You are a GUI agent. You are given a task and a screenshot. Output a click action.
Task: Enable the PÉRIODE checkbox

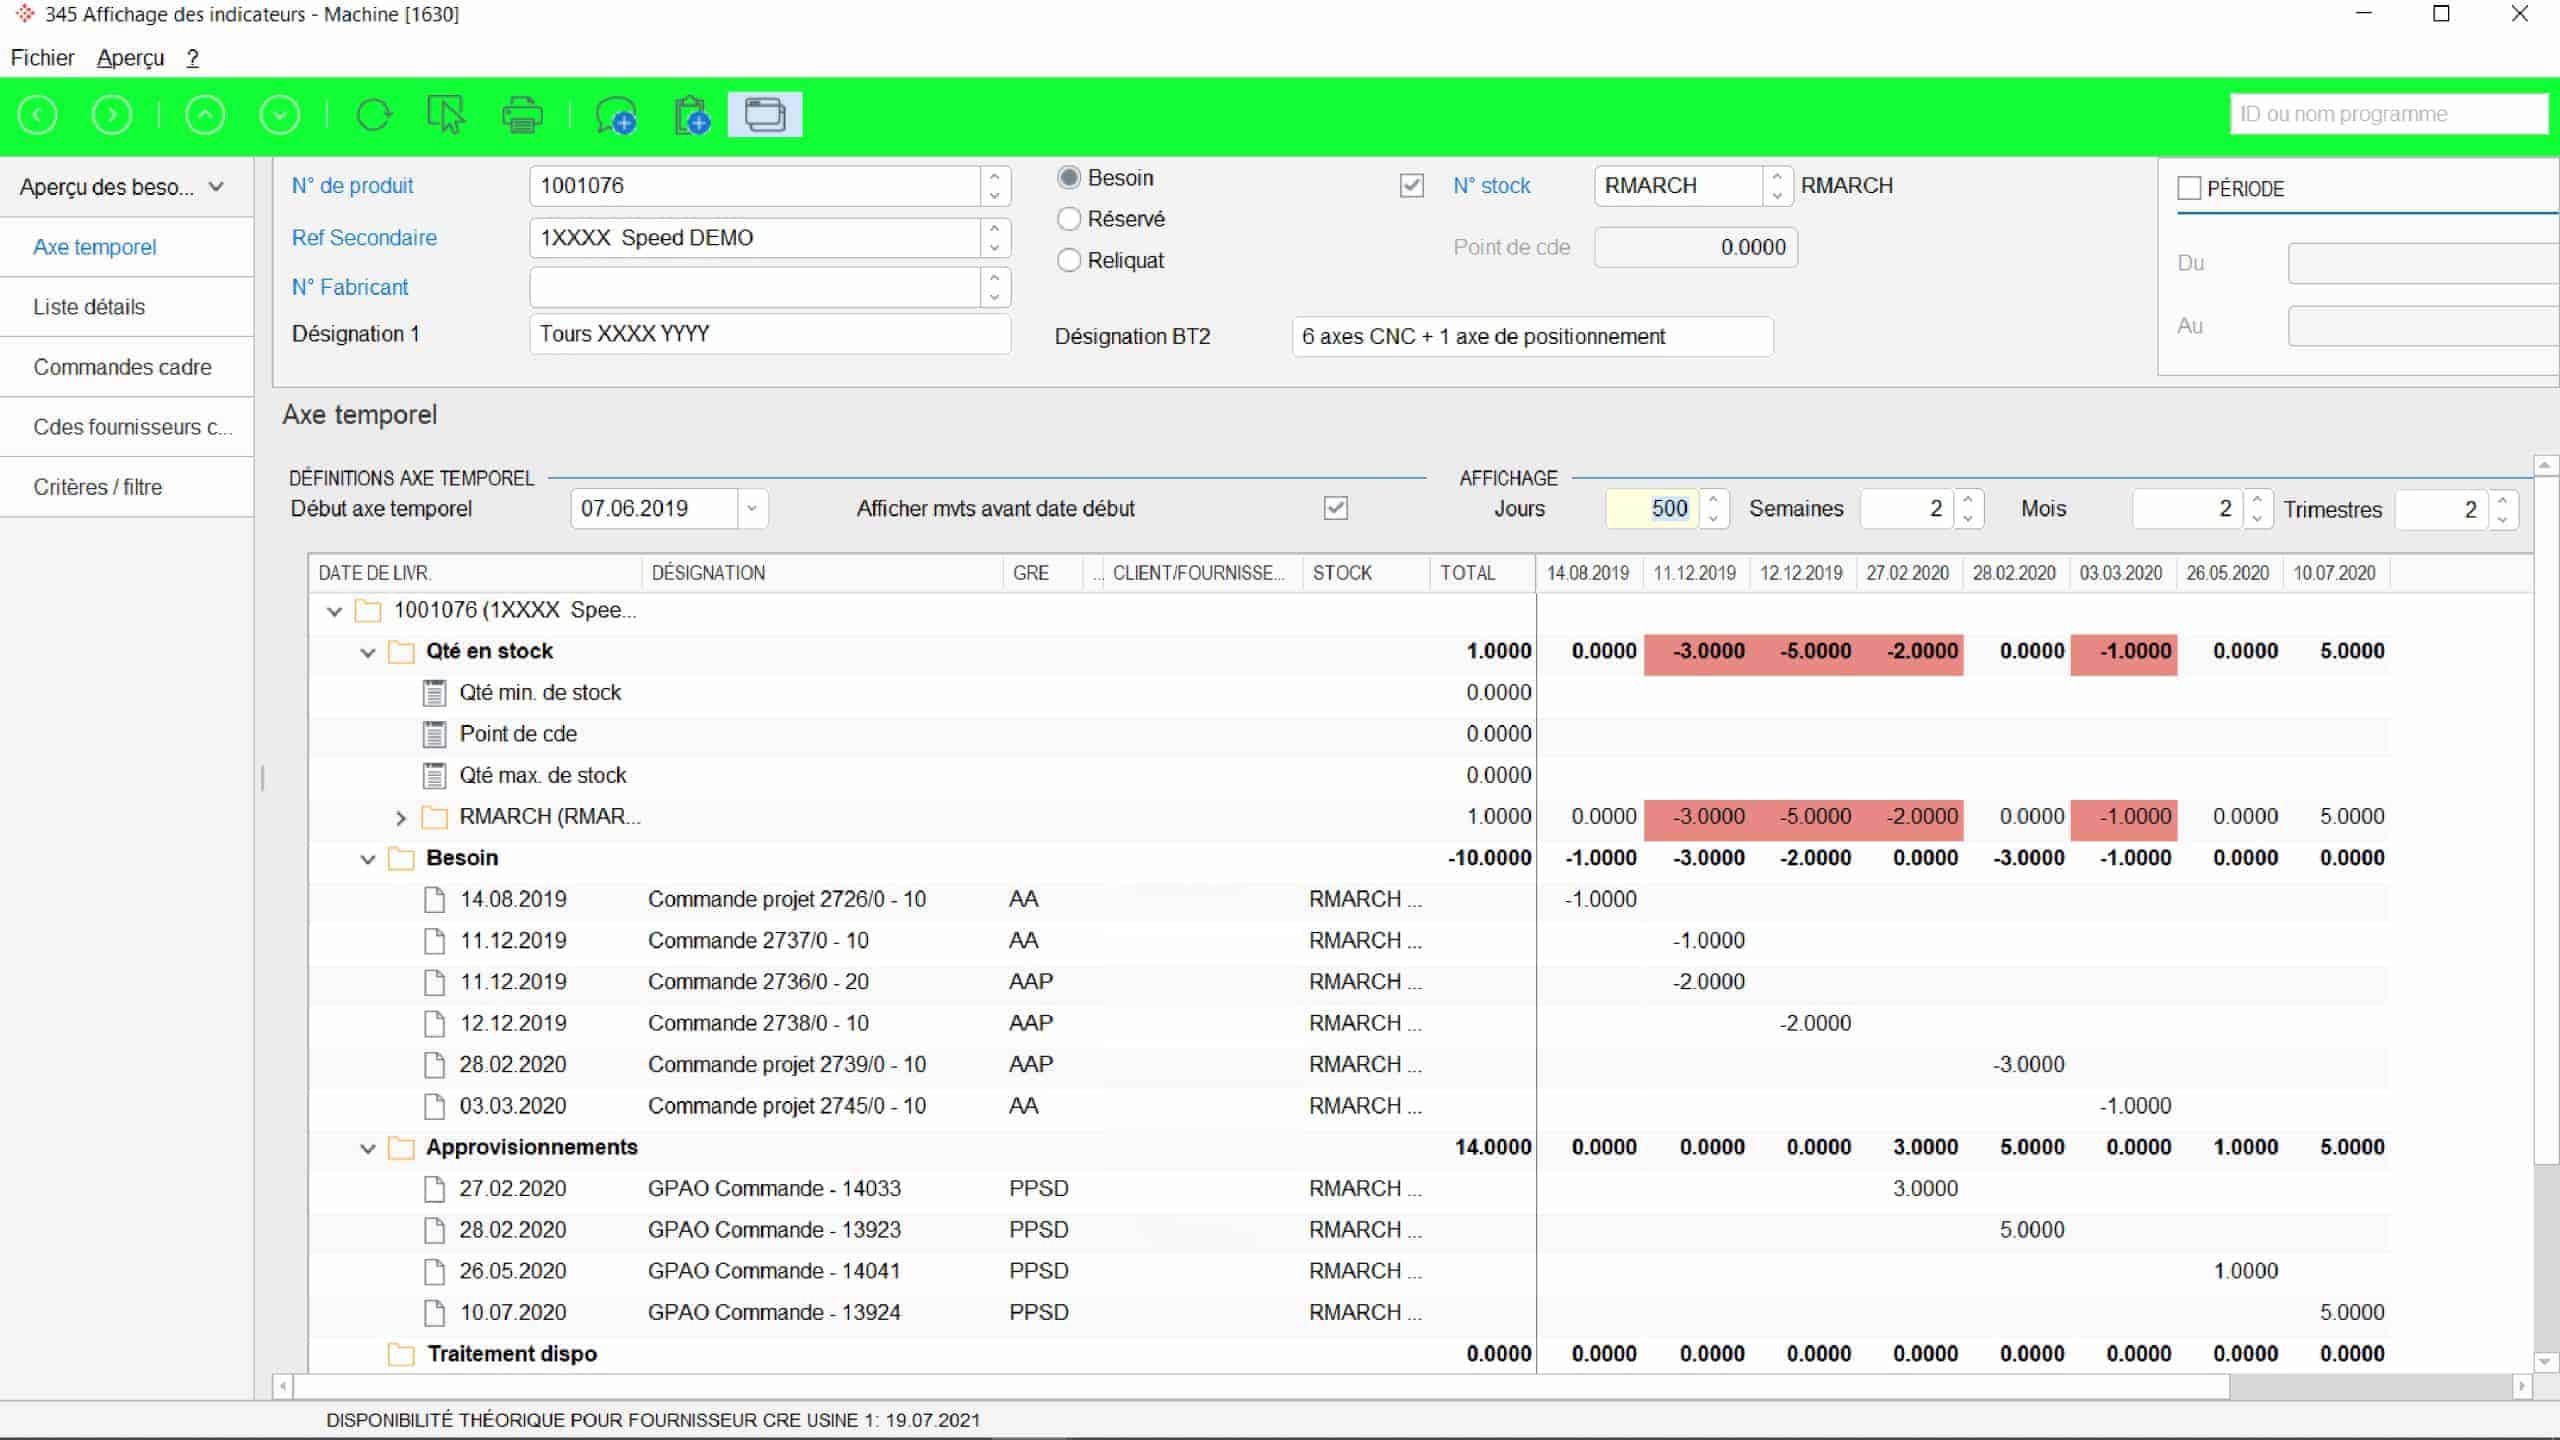tap(2189, 189)
